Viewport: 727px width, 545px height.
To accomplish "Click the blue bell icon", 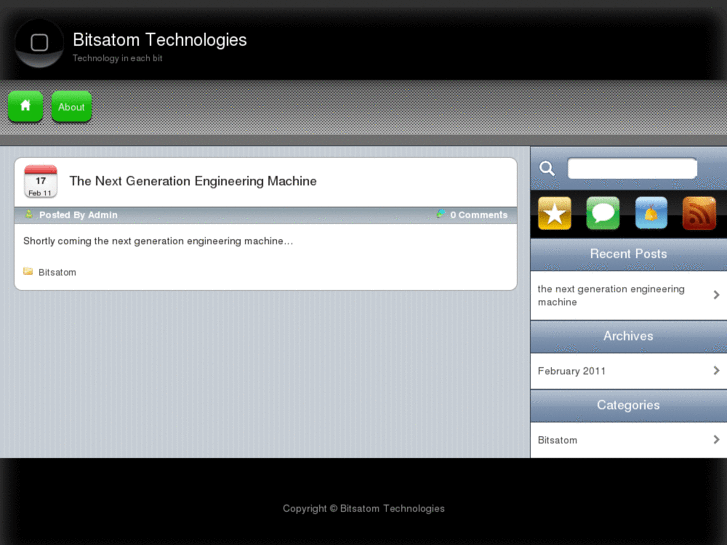I will pyautogui.click(x=651, y=213).
